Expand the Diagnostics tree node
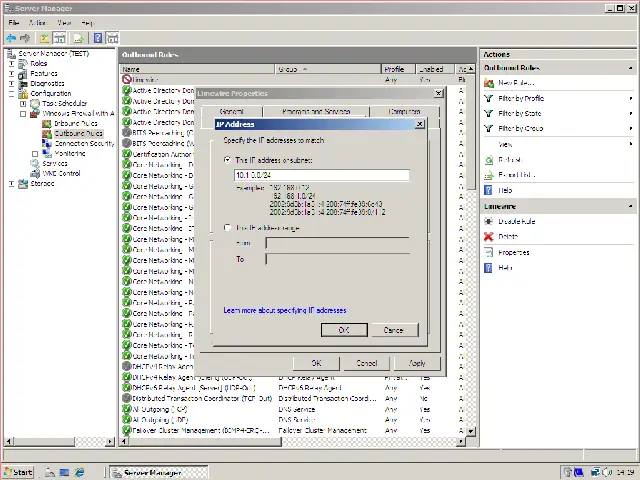The width and height of the screenshot is (640, 480). coord(11,84)
